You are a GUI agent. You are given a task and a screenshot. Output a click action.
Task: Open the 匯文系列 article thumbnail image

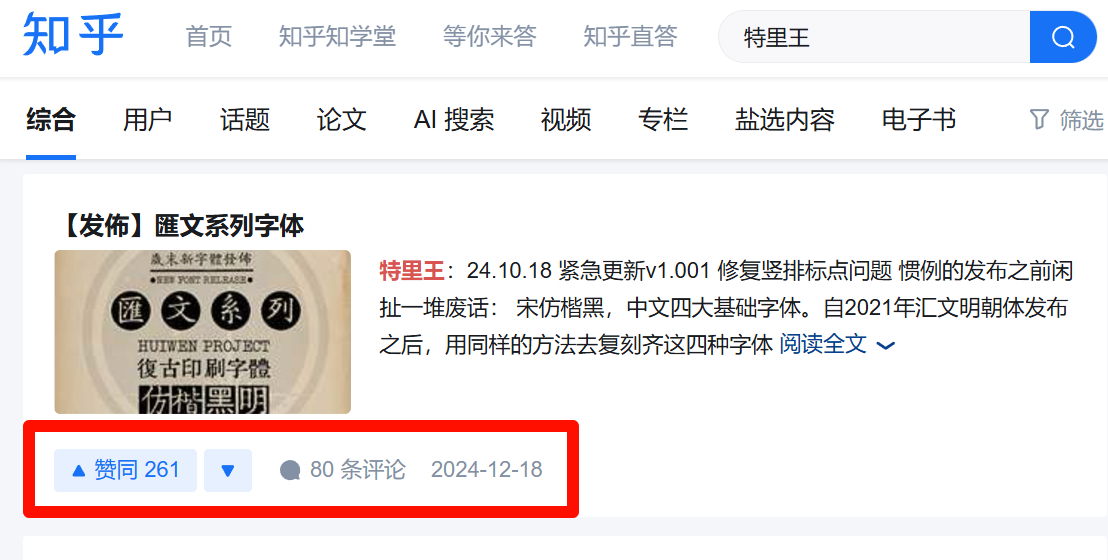203,332
